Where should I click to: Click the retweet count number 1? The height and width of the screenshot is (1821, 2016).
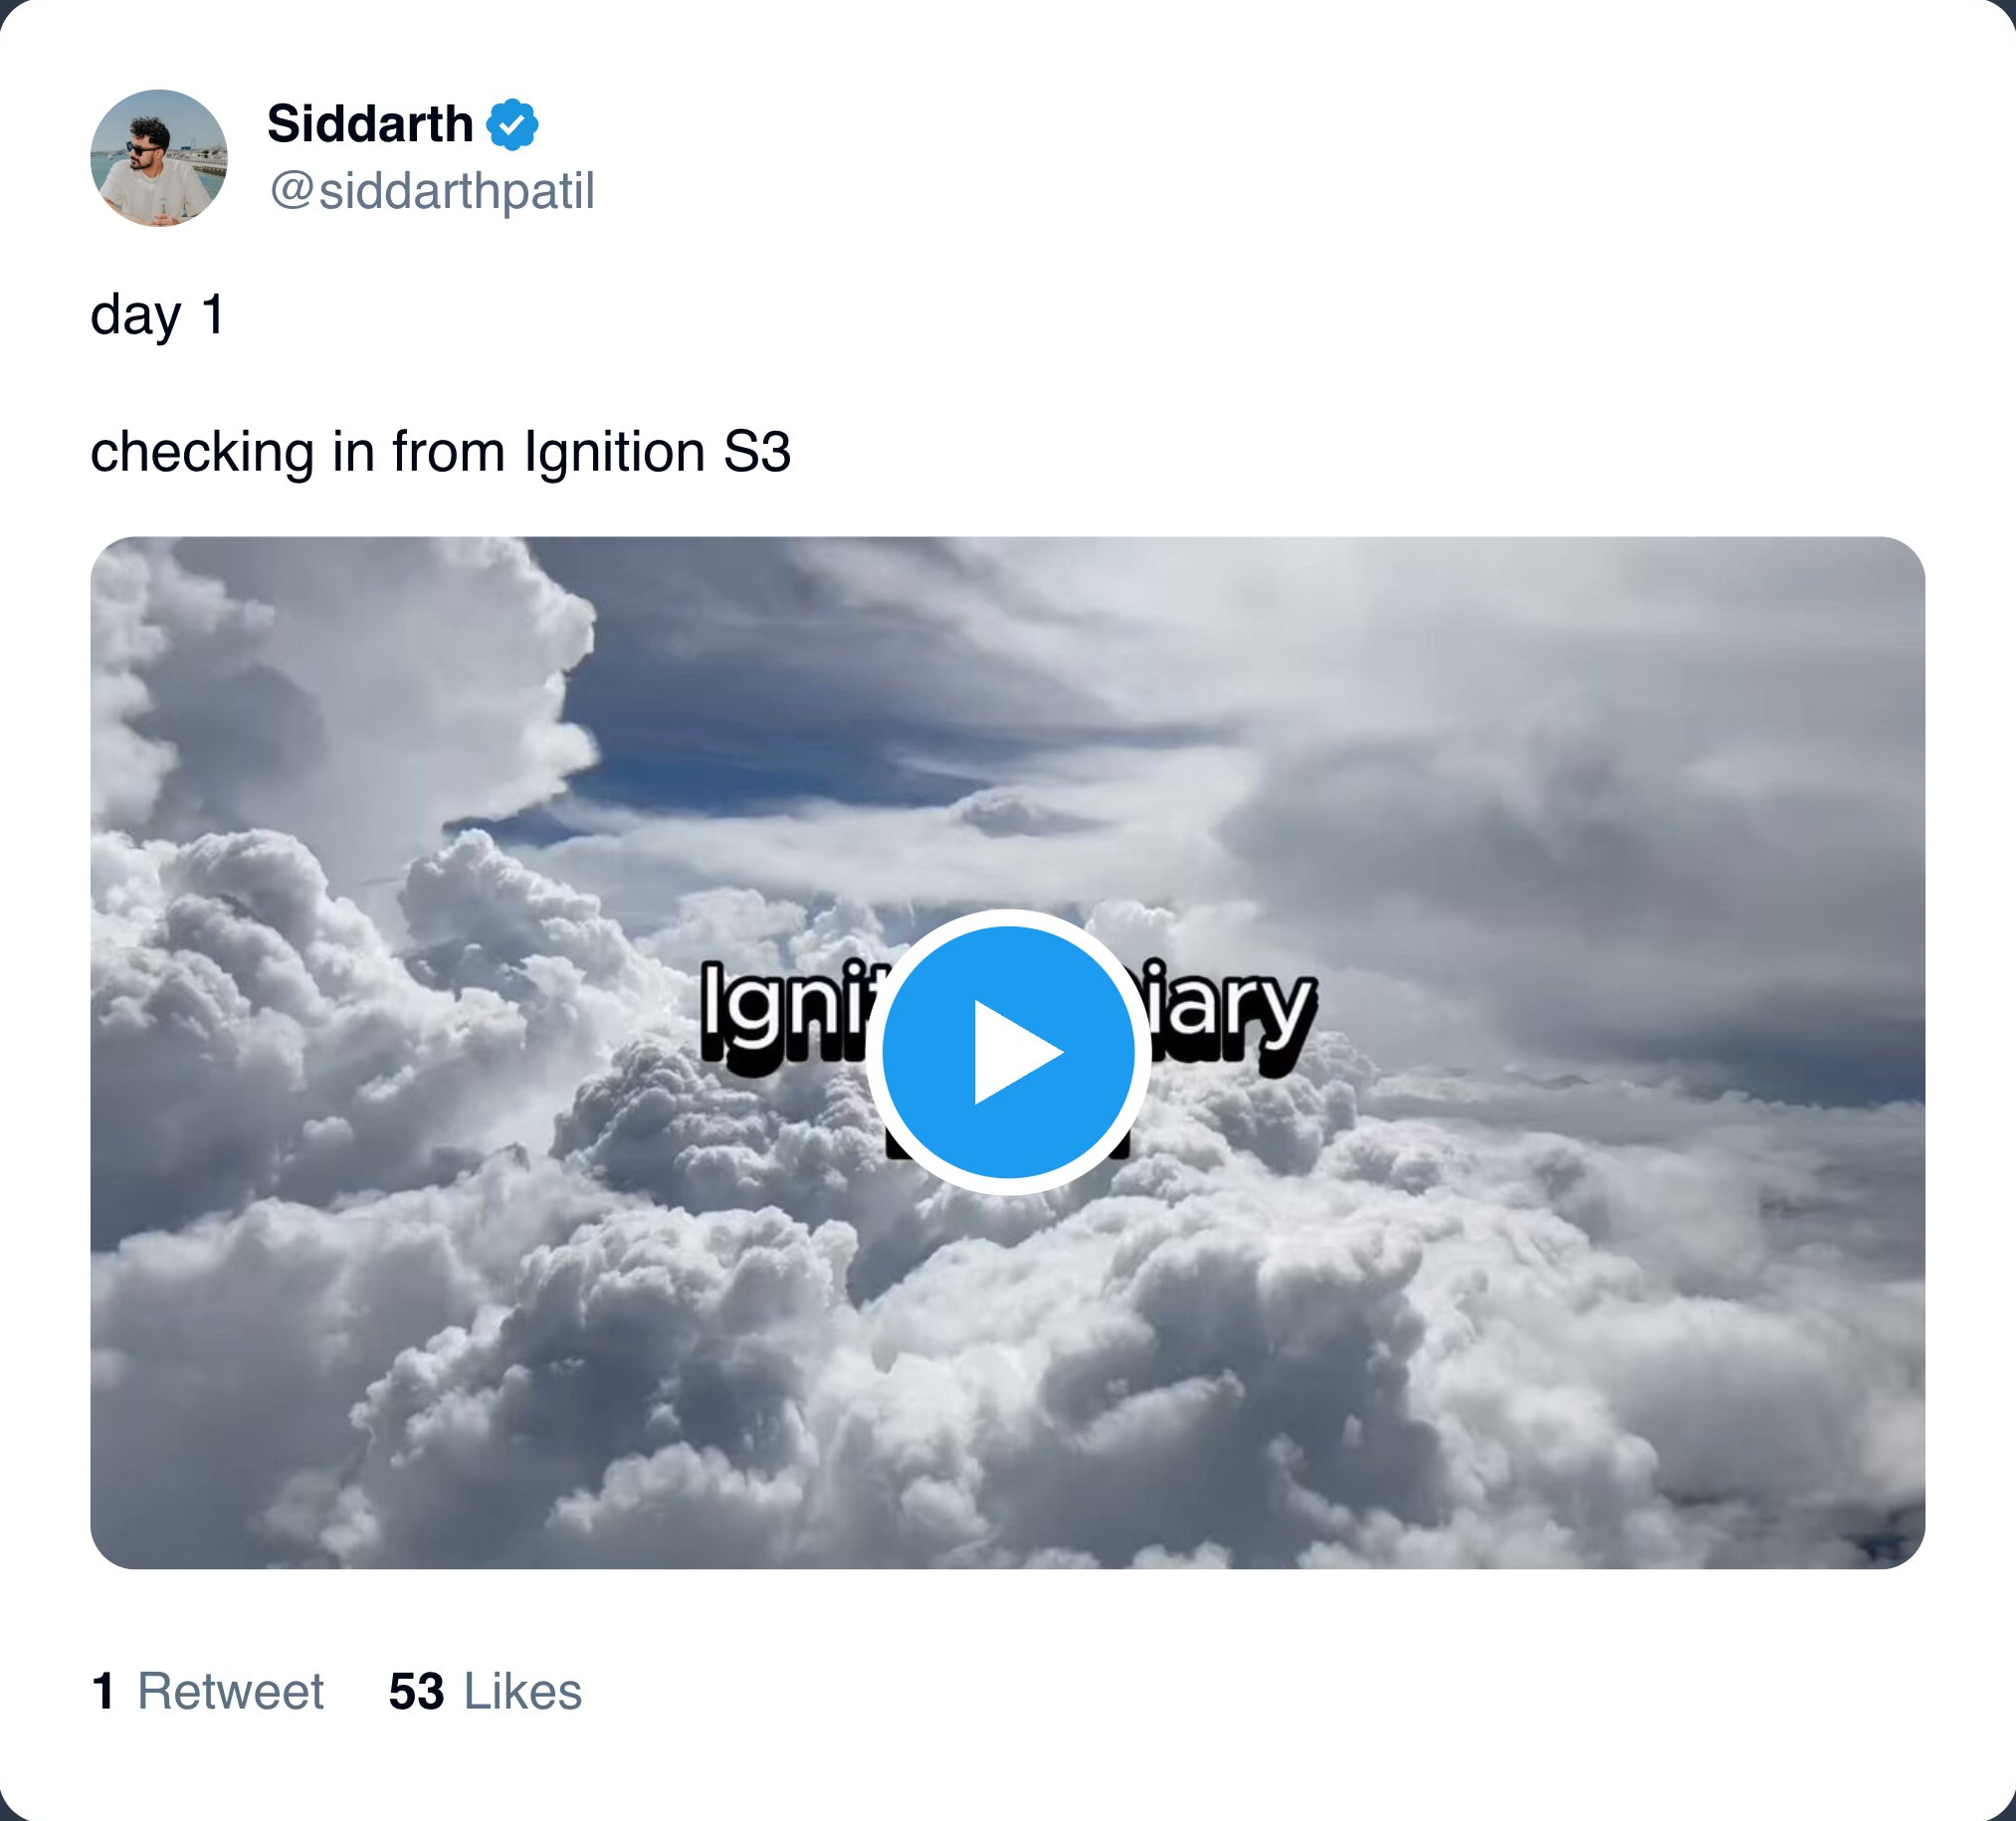click(x=102, y=1691)
